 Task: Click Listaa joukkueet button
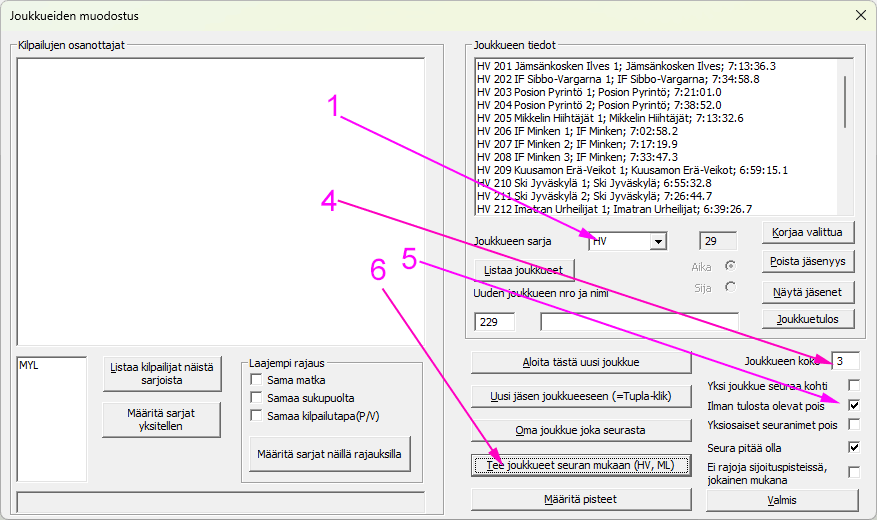coord(523,270)
